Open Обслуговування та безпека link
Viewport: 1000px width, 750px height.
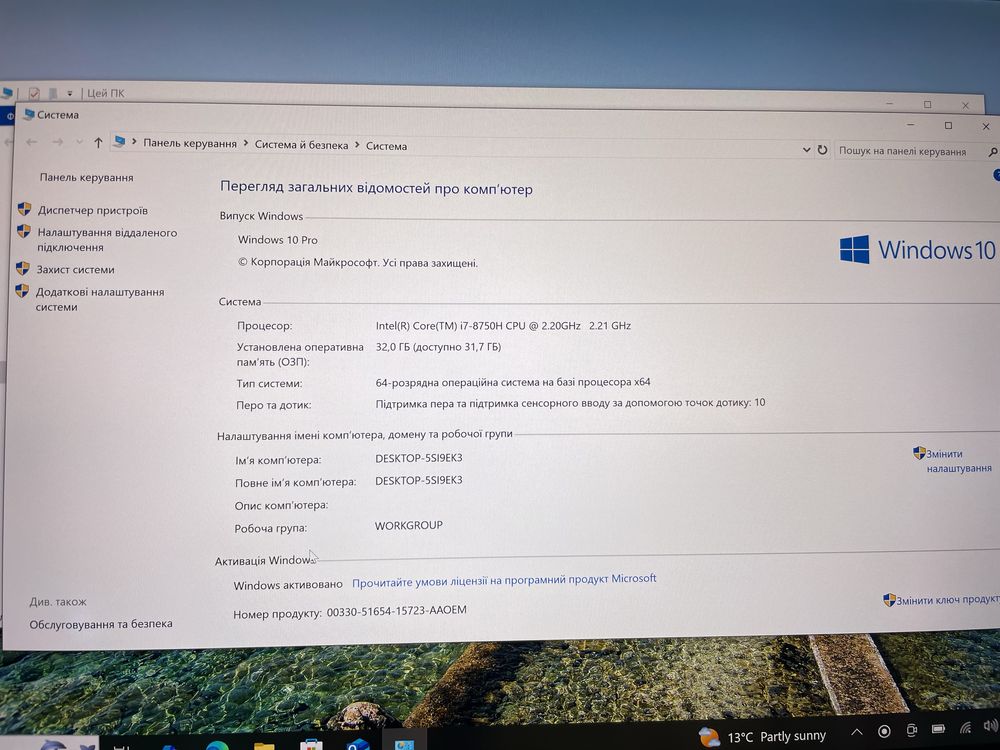(101, 624)
